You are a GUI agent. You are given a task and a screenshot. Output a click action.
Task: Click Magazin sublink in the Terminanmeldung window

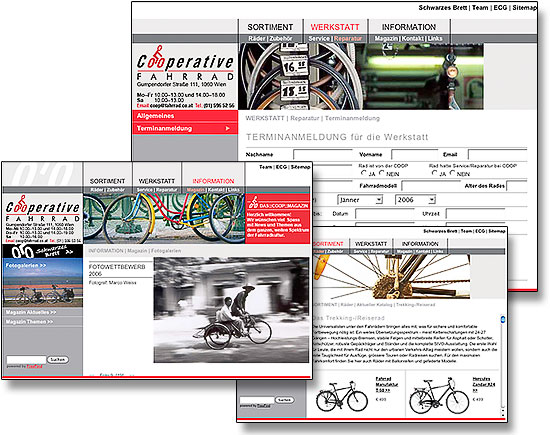(x=386, y=39)
